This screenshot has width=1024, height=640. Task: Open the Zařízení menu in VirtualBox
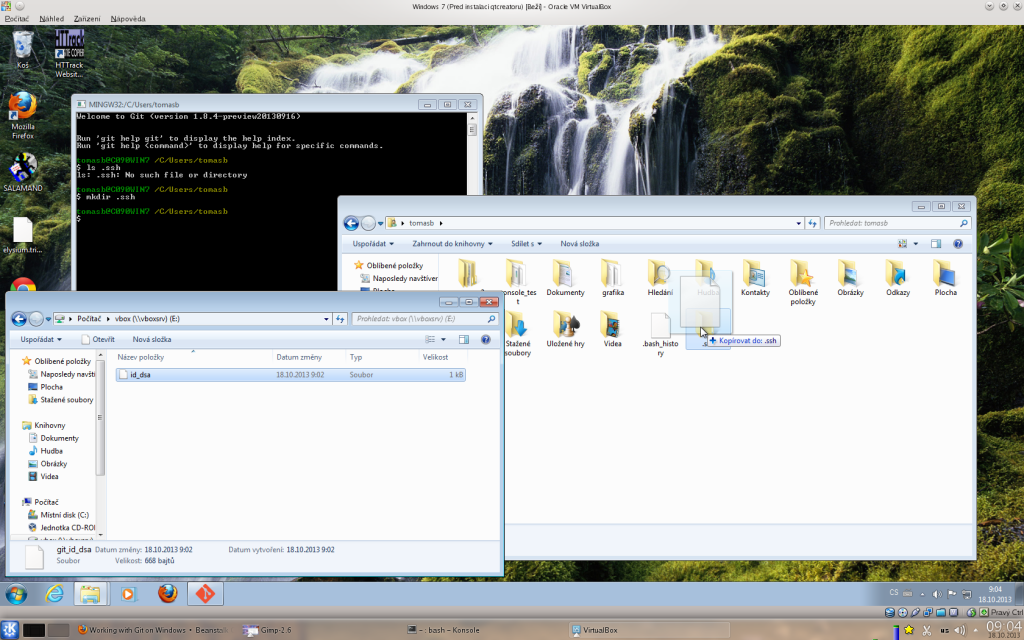point(87,19)
